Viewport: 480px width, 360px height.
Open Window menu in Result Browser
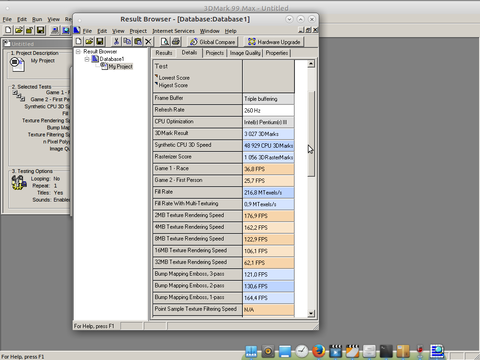pos(210,31)
